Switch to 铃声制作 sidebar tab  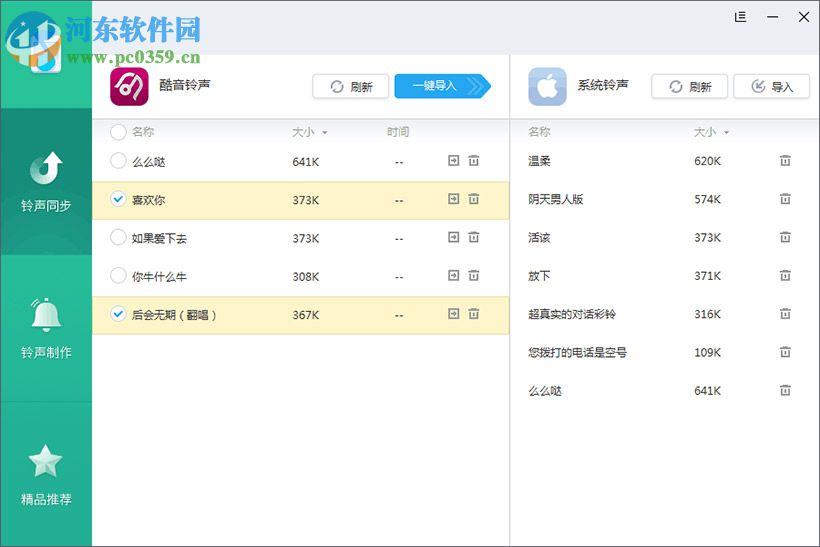pos(46,328)
